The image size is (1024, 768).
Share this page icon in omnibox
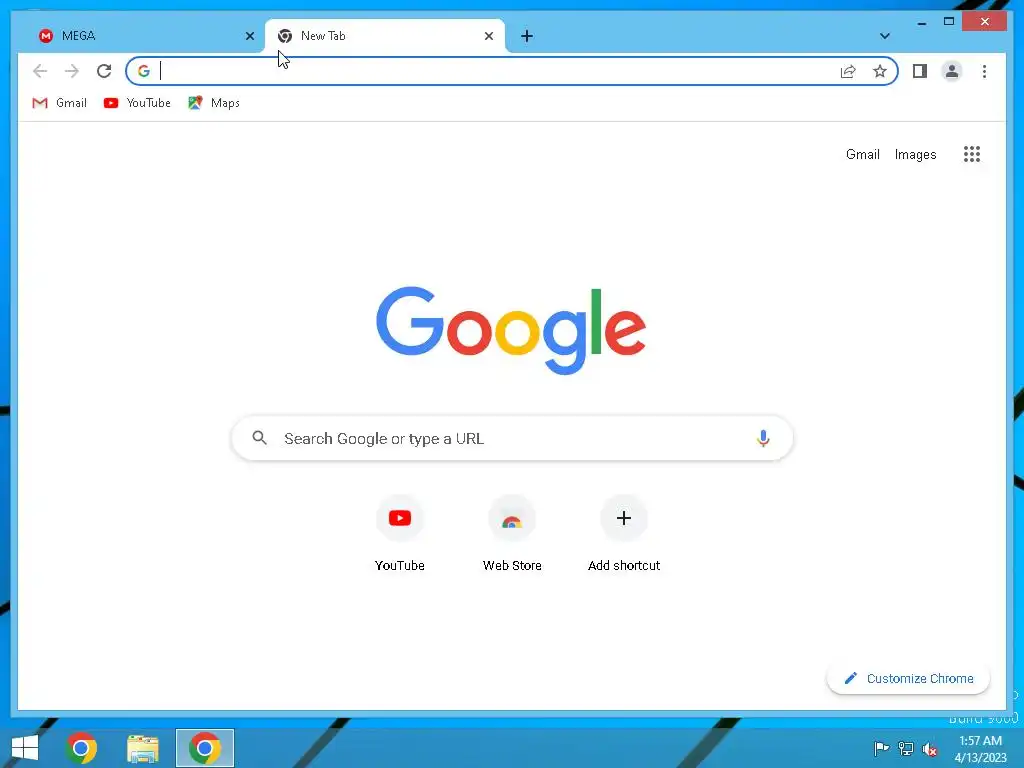tap(848, 71)
